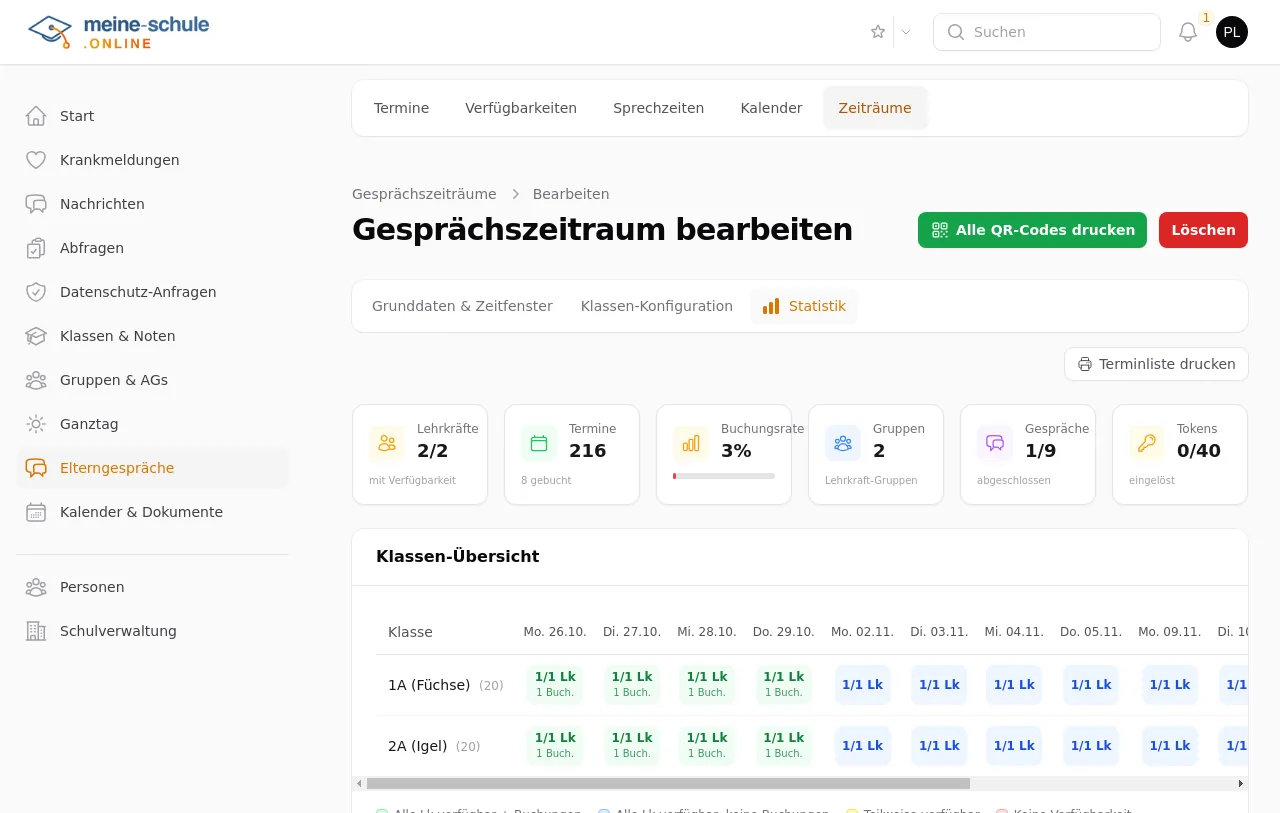Switch to the Sprechzeiten tab
This screenshot has width=1280, height=813.
[658, 108]
